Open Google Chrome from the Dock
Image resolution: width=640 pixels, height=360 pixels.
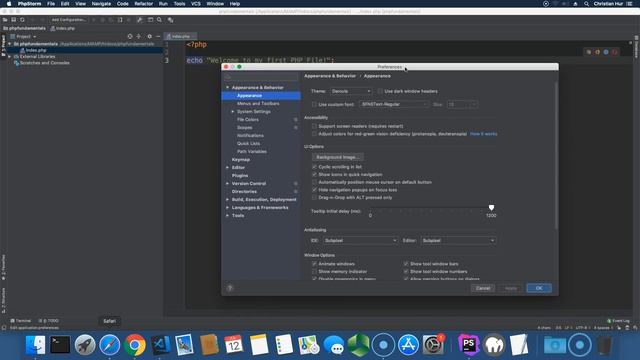click(x=135, y=345)
